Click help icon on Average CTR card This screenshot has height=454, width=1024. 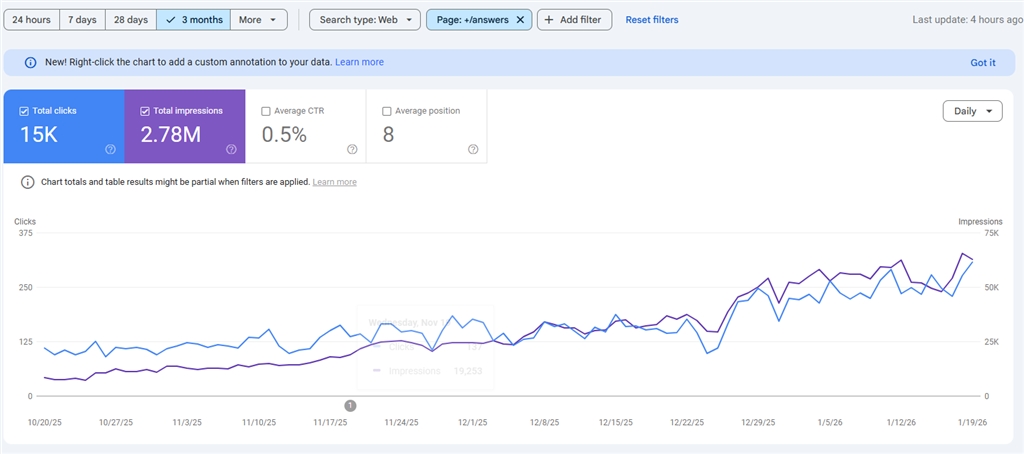(352, 150)
